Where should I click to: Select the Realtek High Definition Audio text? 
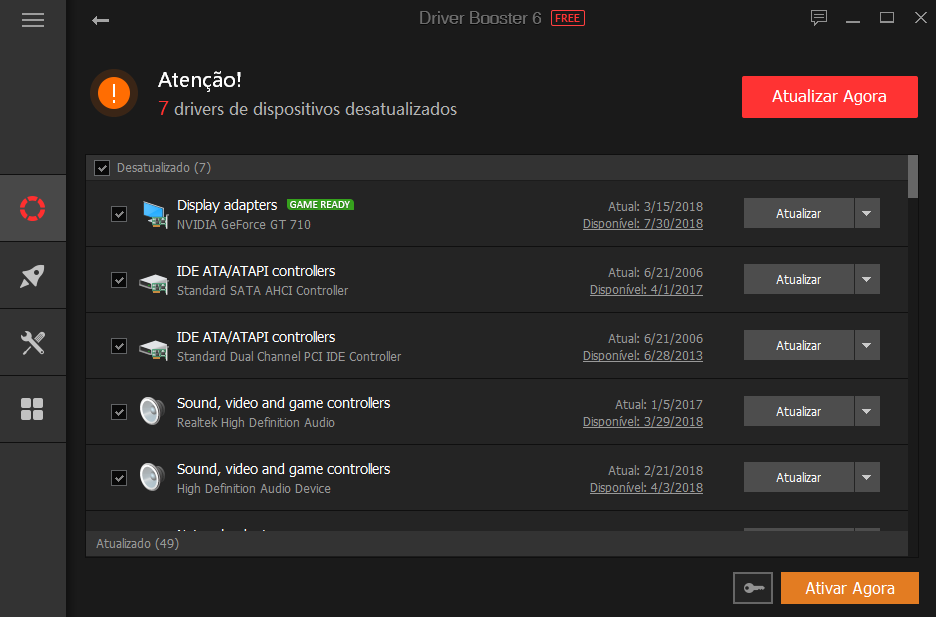(x=255, y=422)
